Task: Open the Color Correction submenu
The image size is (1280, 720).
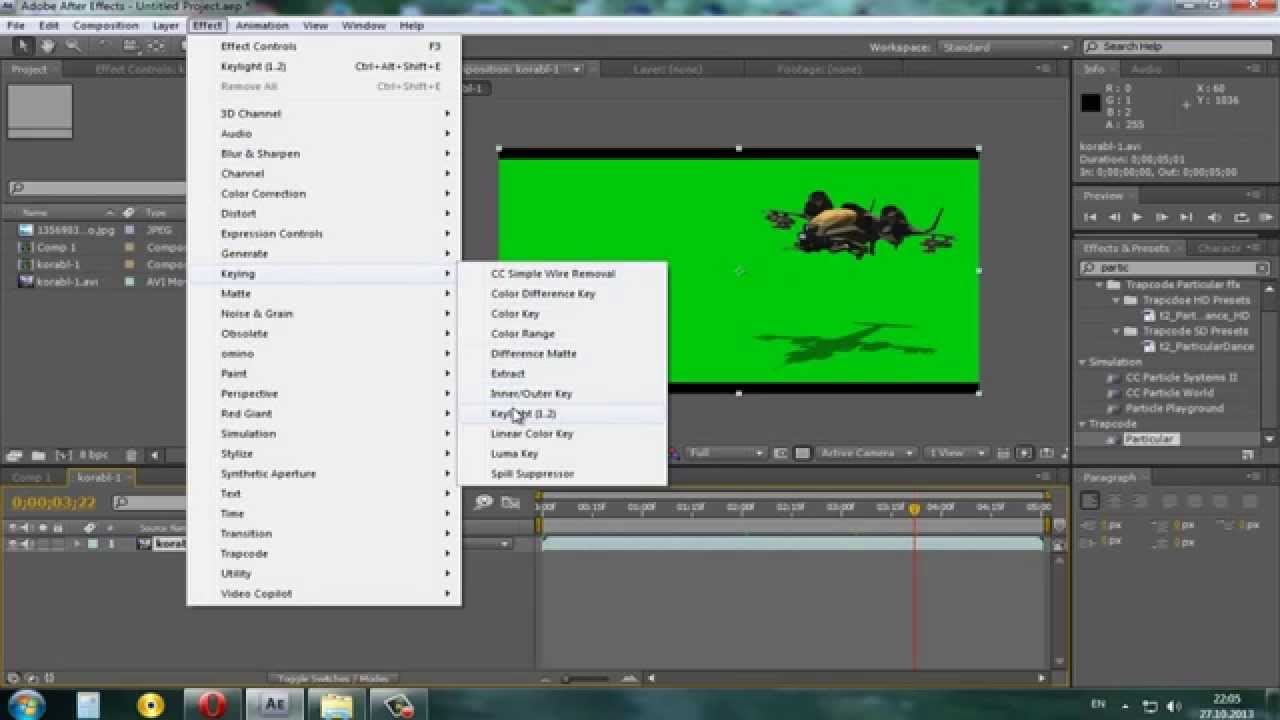Action: coord(324,193)
